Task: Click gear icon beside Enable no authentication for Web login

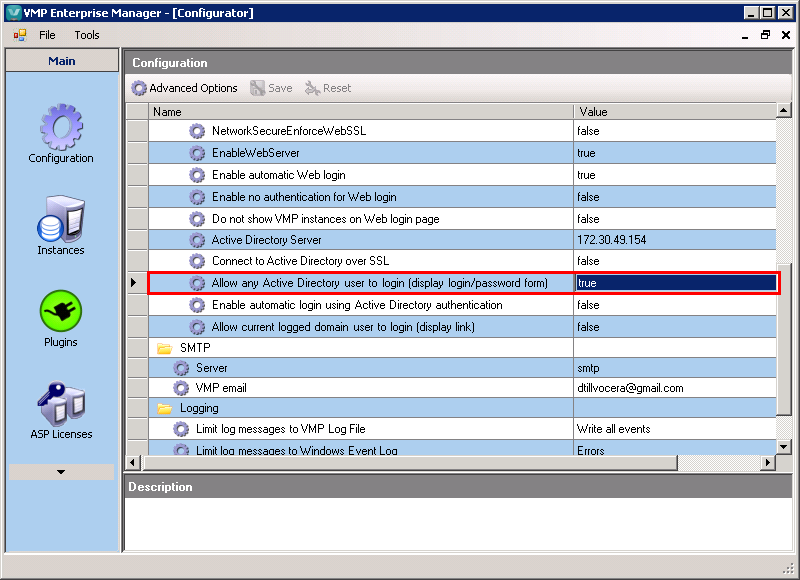Action: (197, 197)
